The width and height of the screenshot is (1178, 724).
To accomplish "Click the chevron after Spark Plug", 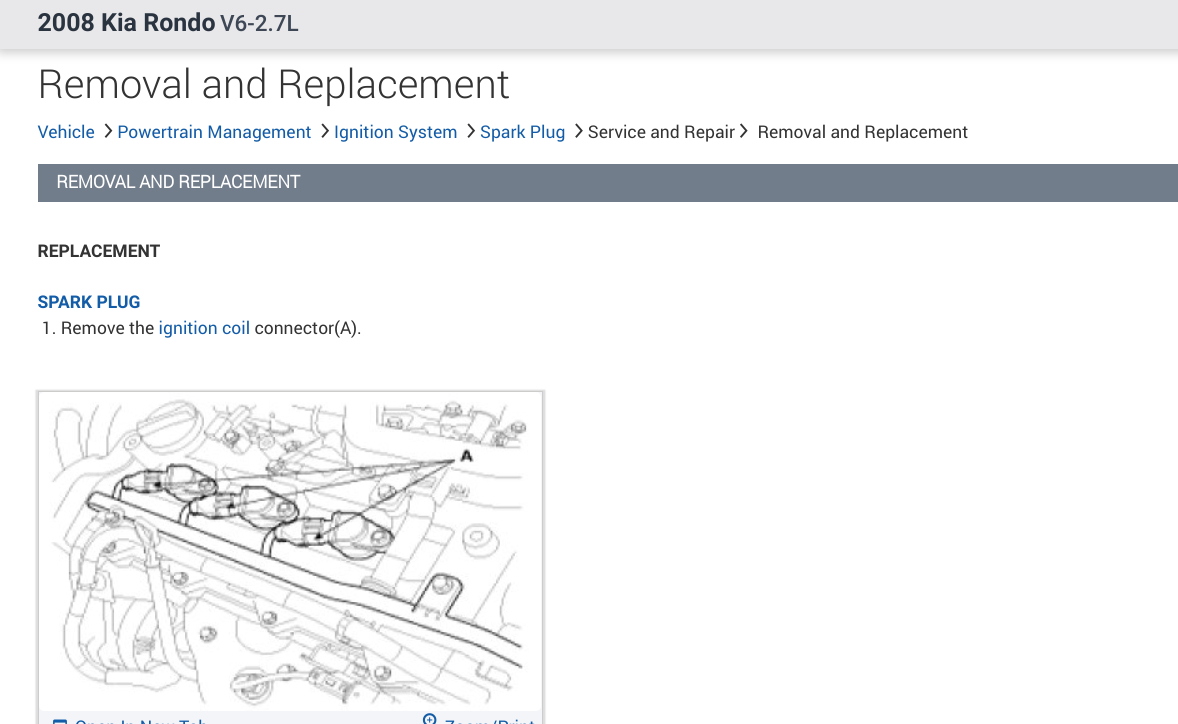I will tap(578, 131).
